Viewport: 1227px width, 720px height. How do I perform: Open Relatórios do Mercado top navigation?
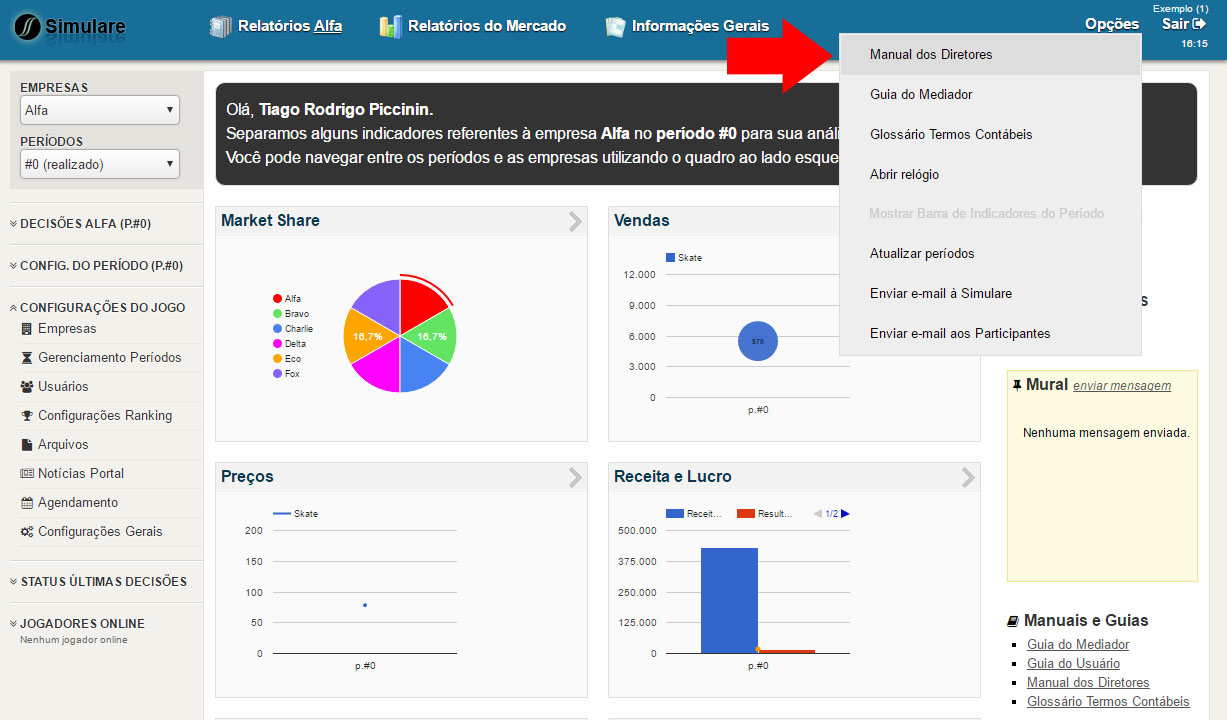(x=487, y=26)
